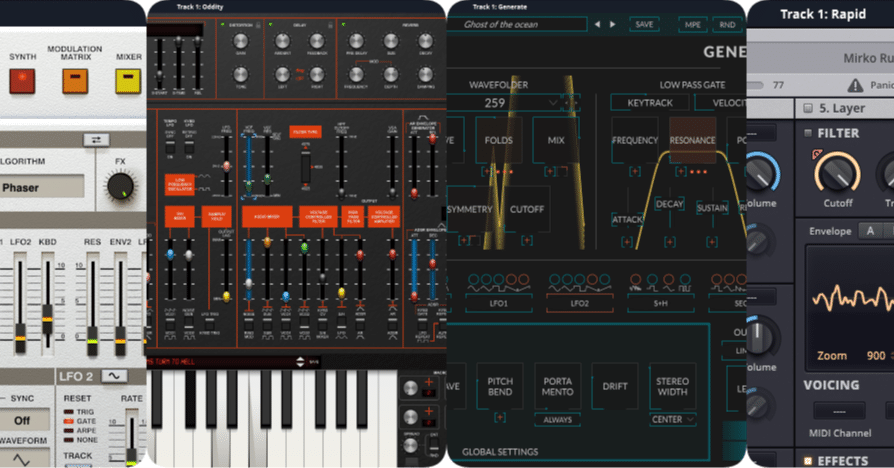Screen dimensions: 894x468
Task: Open the Phaser algorithm selector
Action: point(42,188)
